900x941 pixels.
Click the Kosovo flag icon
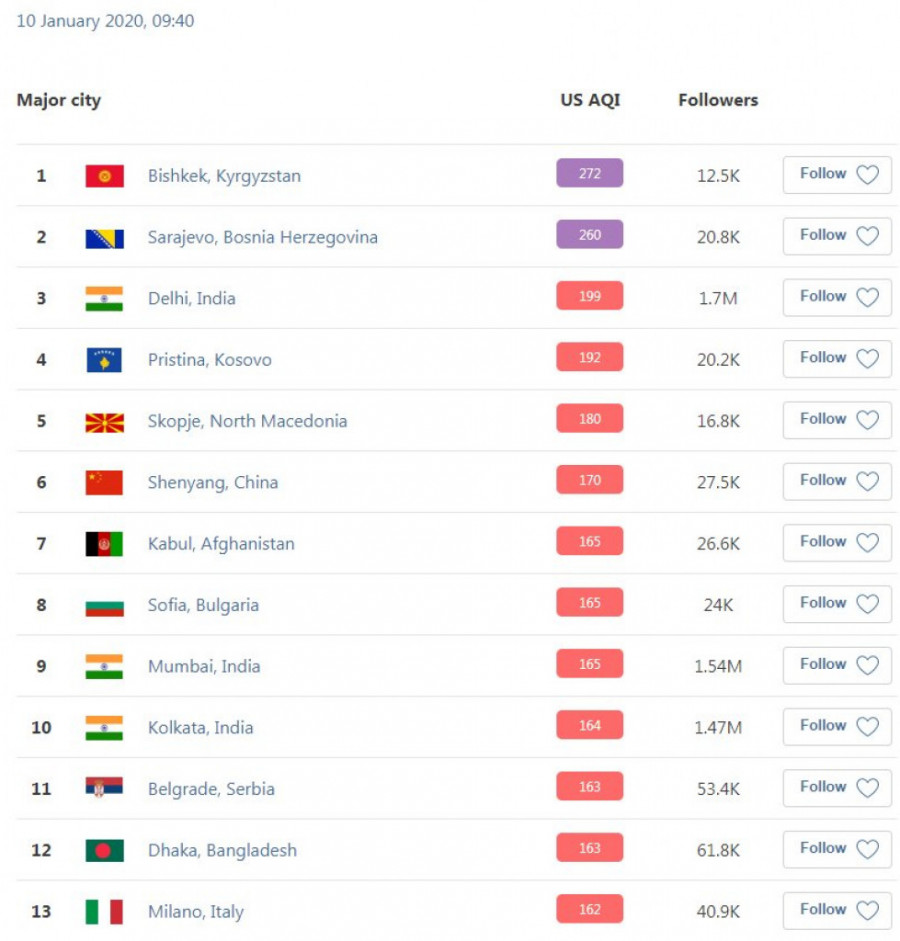(x=104, y=360)
